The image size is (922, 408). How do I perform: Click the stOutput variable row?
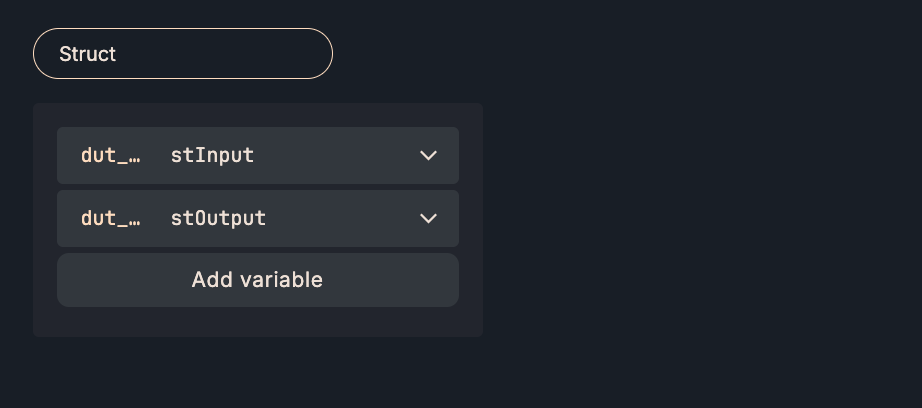click(340, 219)
